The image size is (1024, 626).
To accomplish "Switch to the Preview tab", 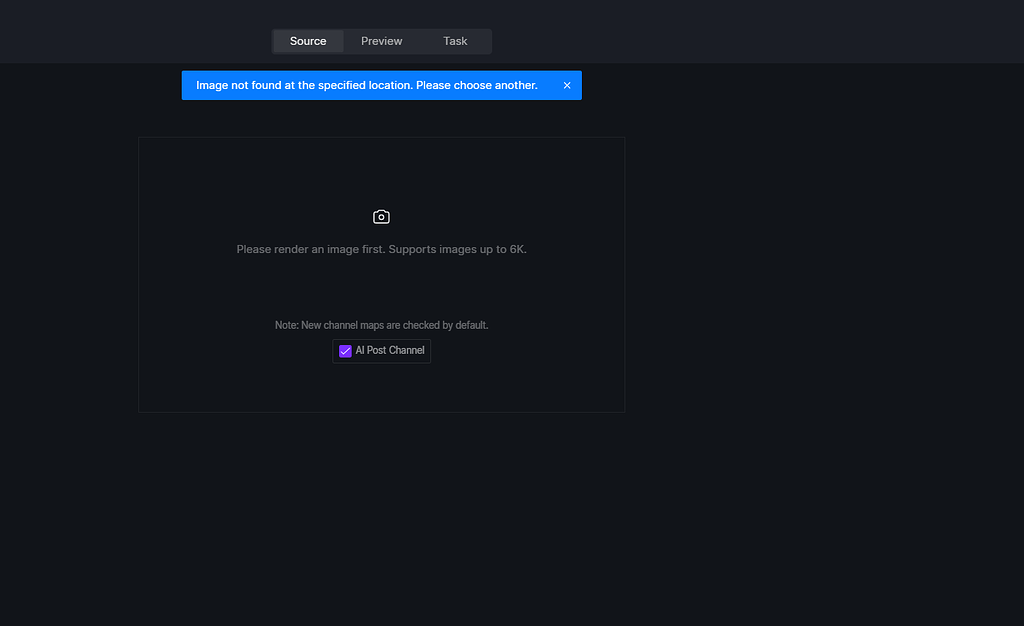I will point(381,41).
